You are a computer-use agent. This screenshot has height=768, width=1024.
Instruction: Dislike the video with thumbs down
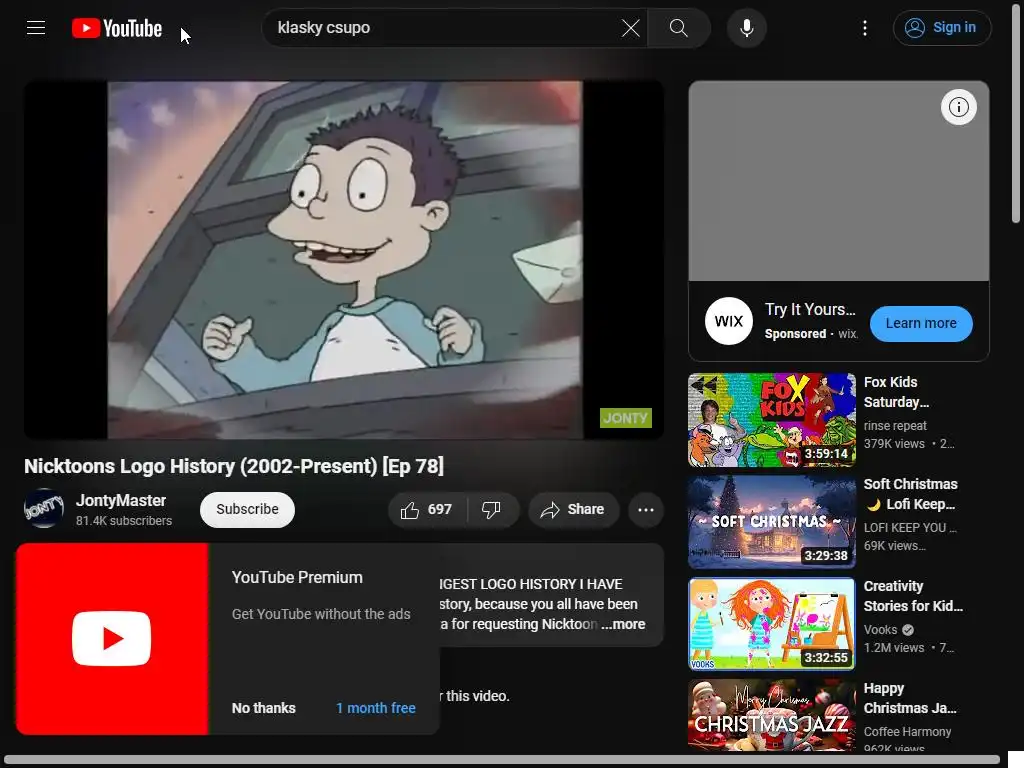[491, 509]
